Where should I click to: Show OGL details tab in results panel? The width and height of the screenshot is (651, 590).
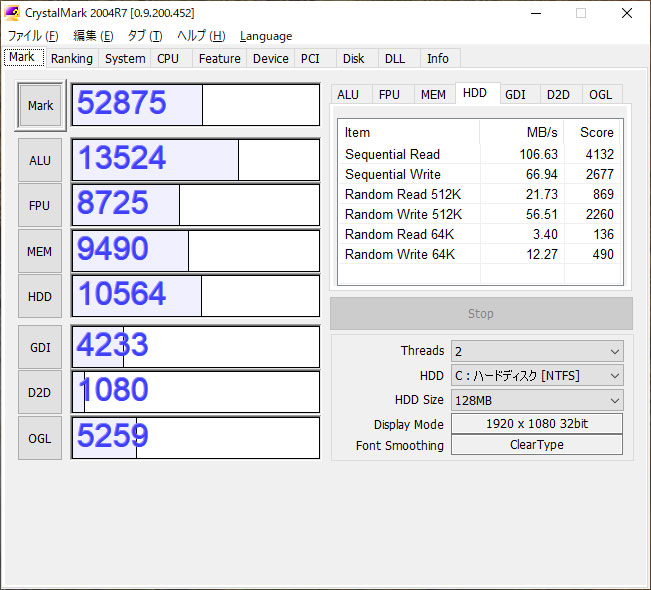[x=601, y=95]
